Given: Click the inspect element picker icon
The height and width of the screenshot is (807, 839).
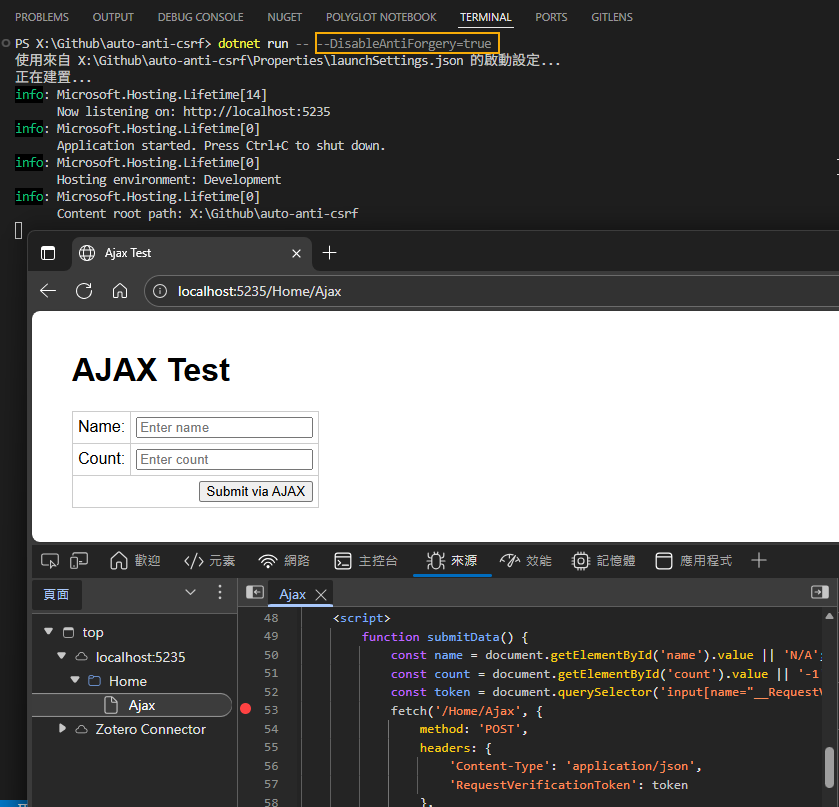Looking at the screenshot, I should coord(50,560).
